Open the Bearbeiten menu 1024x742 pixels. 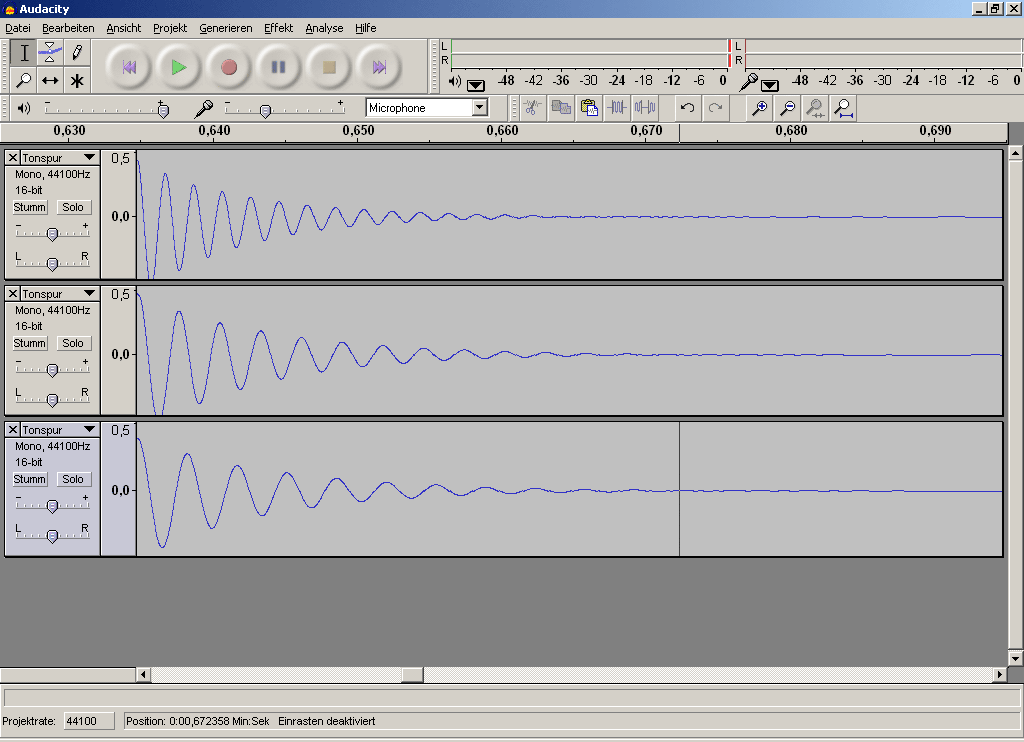coord(68,28)
